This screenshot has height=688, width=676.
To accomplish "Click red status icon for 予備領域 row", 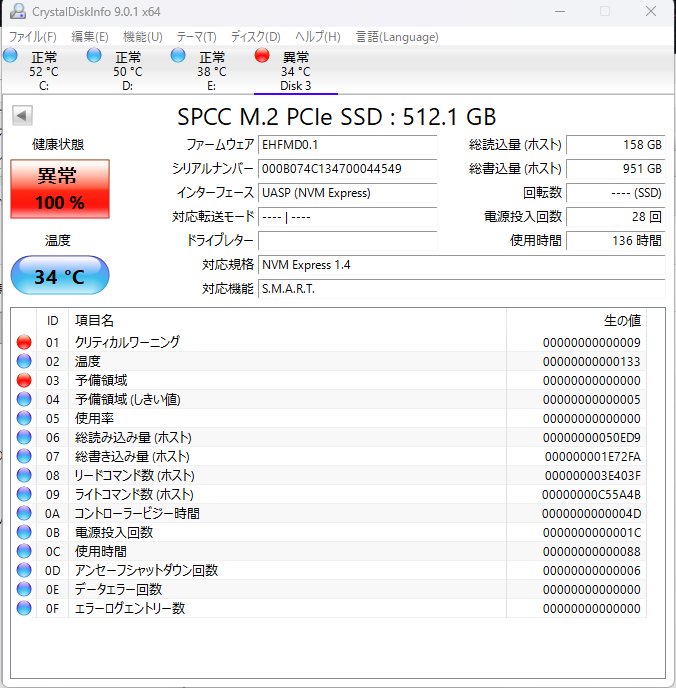I will [x=24, y=380].
